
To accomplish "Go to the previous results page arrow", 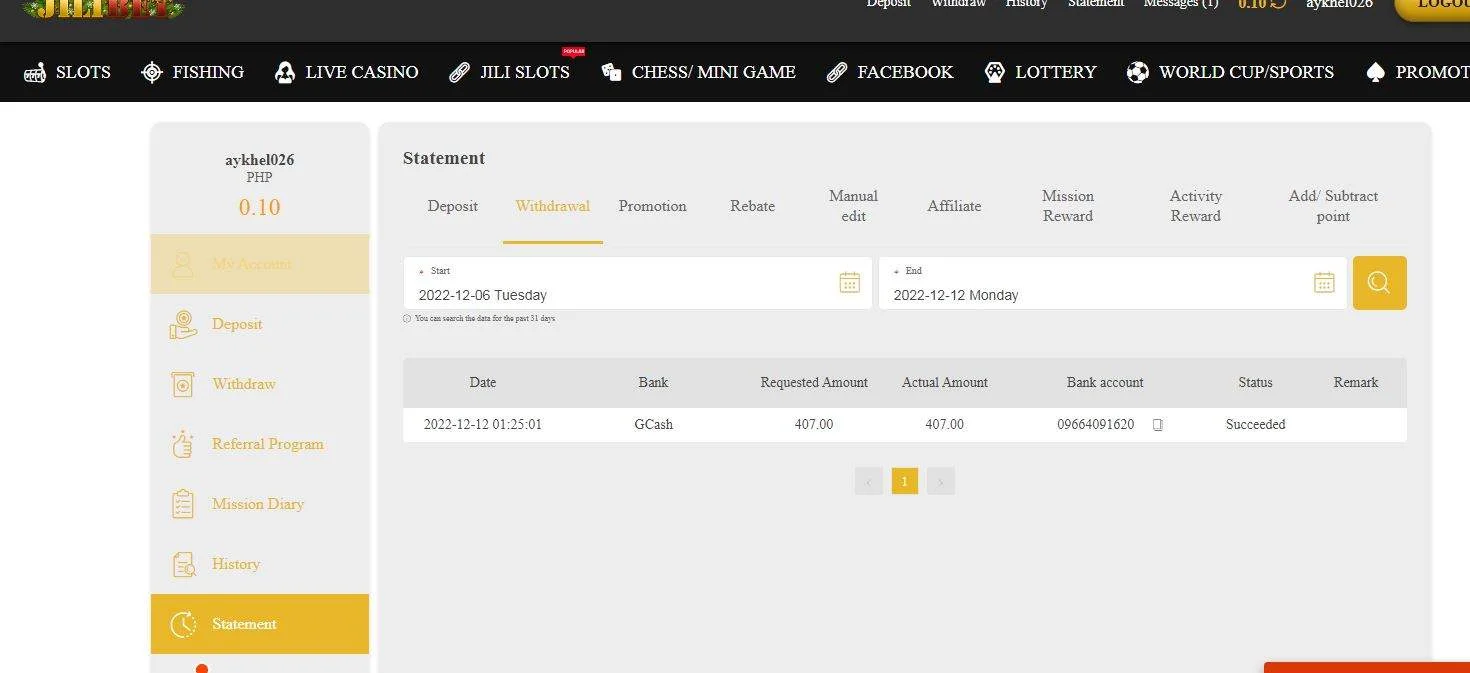I will point(869,482).
